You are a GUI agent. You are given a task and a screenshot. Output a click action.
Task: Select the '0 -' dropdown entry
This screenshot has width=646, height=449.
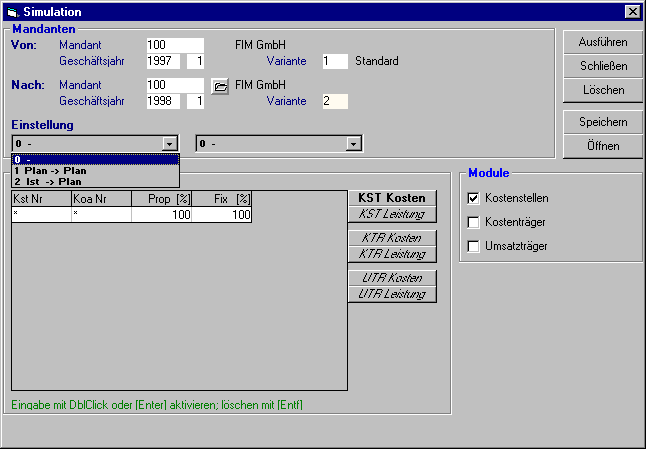coord(96,159)
